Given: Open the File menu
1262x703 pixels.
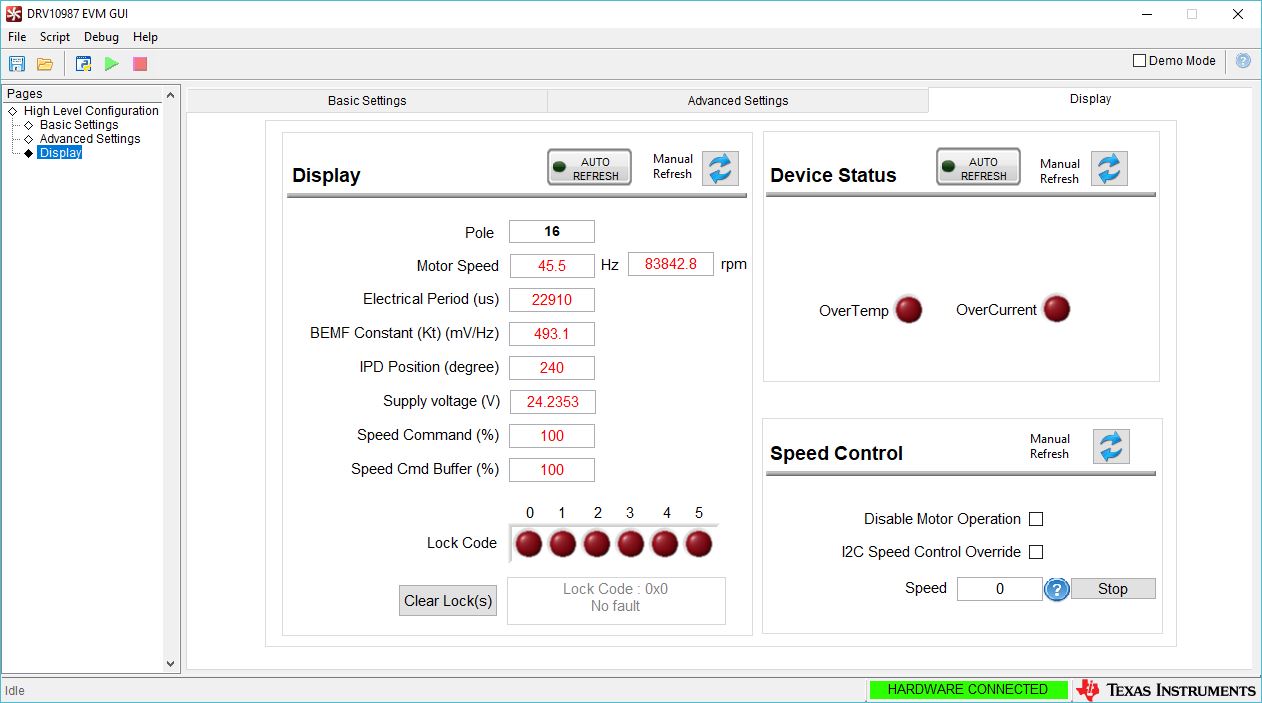Looking at the screenshot, I should pos(17,37).
